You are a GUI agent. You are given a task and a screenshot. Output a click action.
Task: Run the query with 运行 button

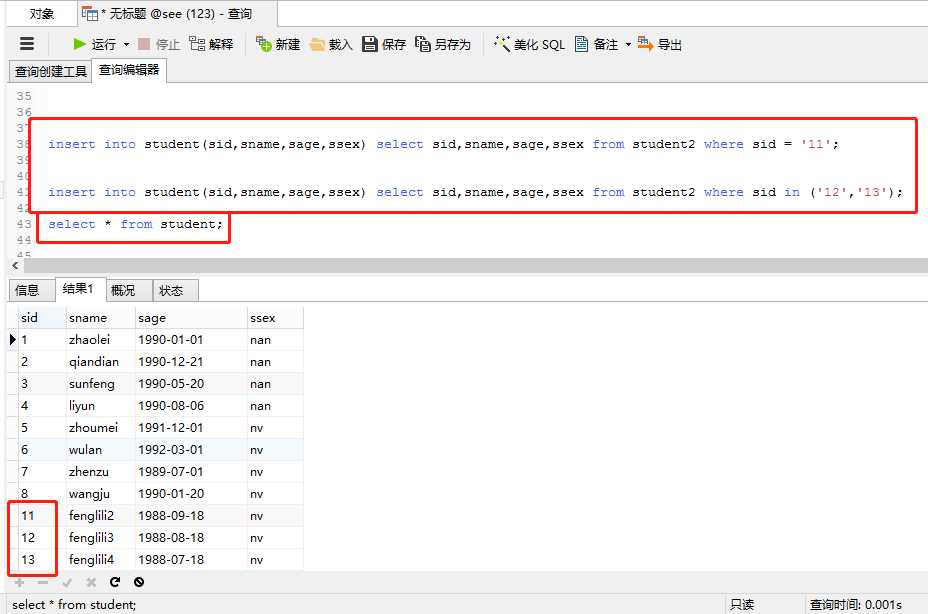(x=95, y=44)
